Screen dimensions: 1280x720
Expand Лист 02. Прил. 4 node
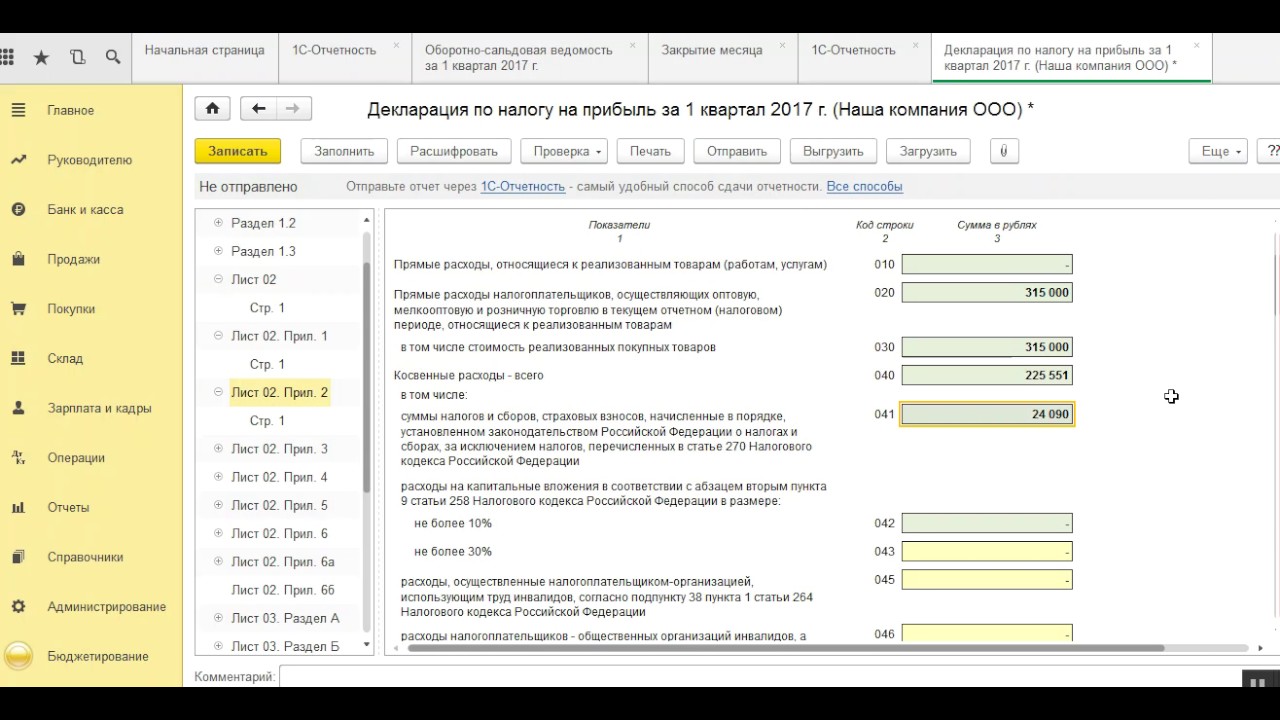pyautogui.click(x=218, y=477)
